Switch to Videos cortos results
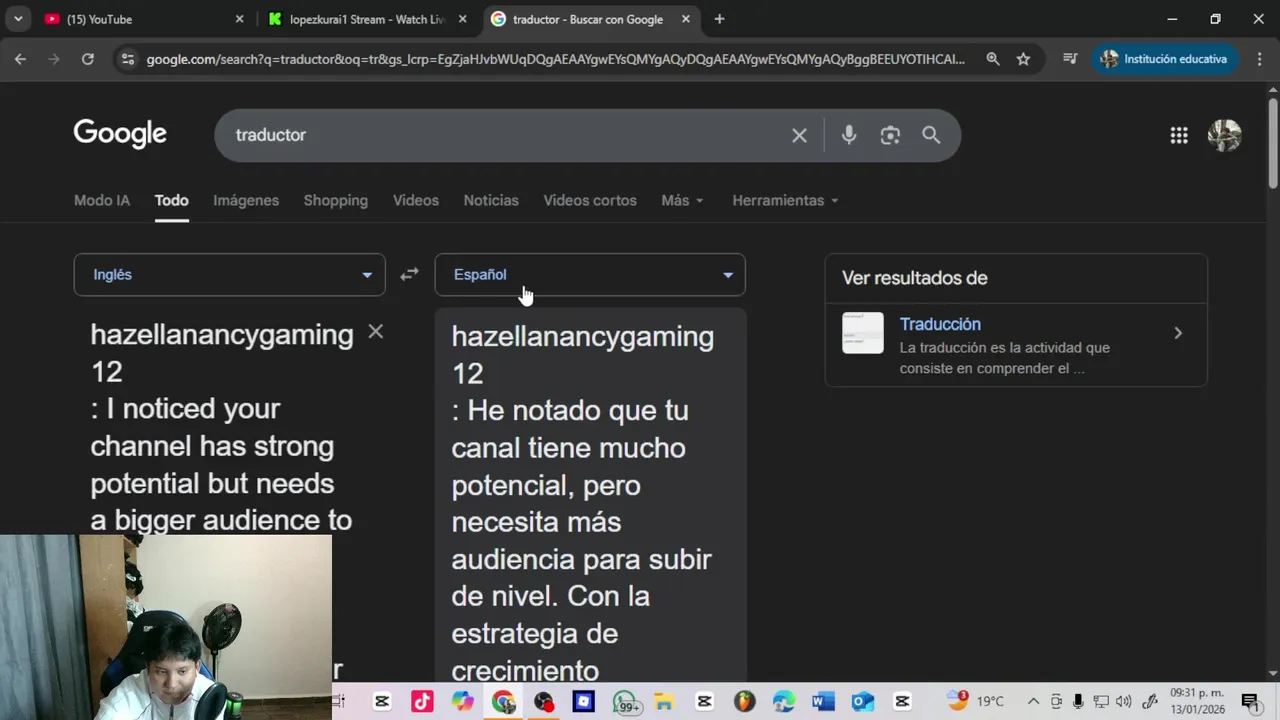This screenshot has height=720, width=1280. tap(590, 200)
